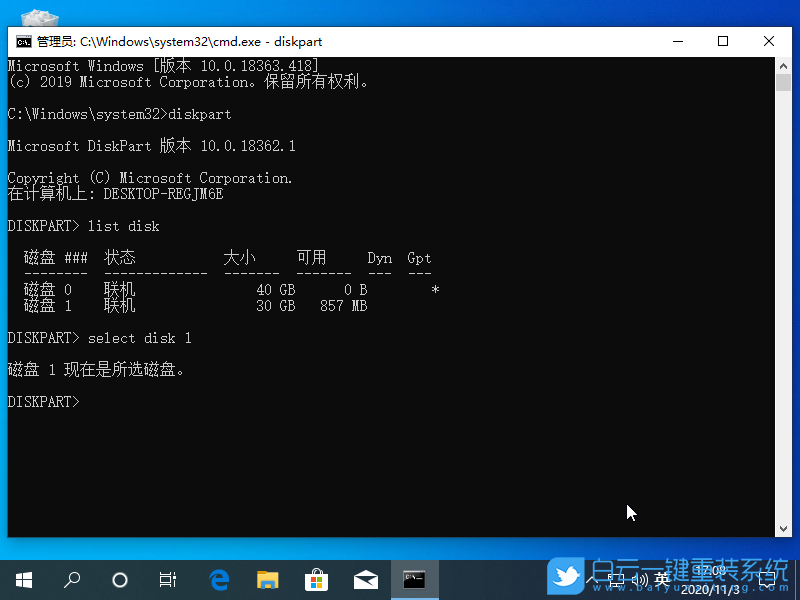Open the Mail app from taskbar
800x600 pixels.
click(x=365, y=579)
